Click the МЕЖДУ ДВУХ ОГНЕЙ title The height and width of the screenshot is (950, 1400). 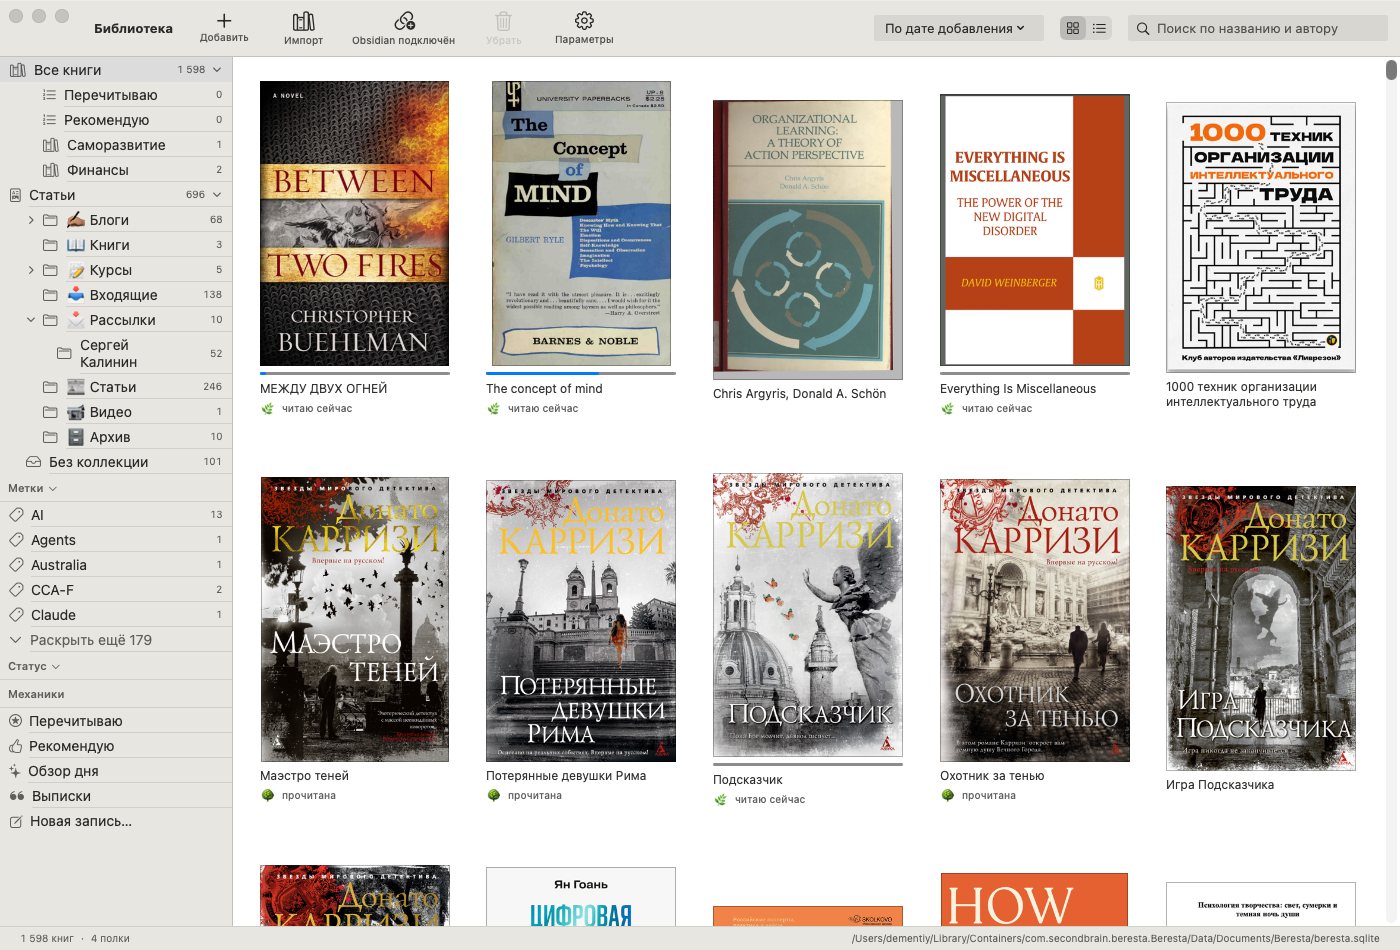tap(323, 389)
